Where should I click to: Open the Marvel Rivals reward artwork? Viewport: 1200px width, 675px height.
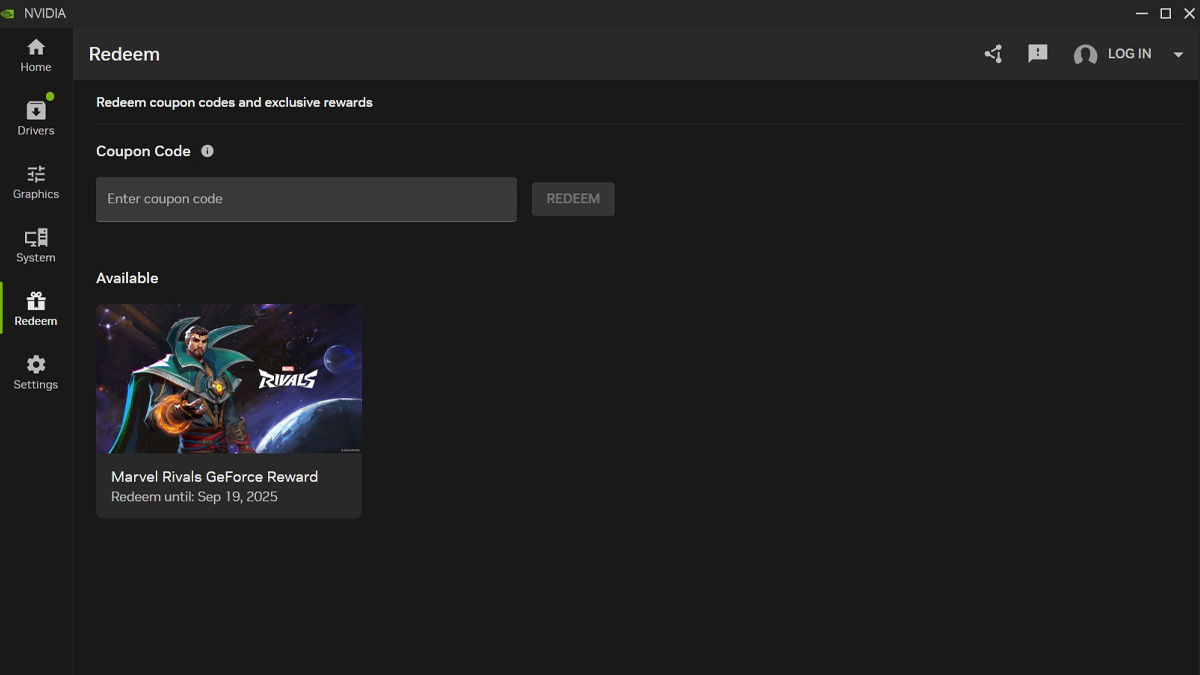point(229,379)
